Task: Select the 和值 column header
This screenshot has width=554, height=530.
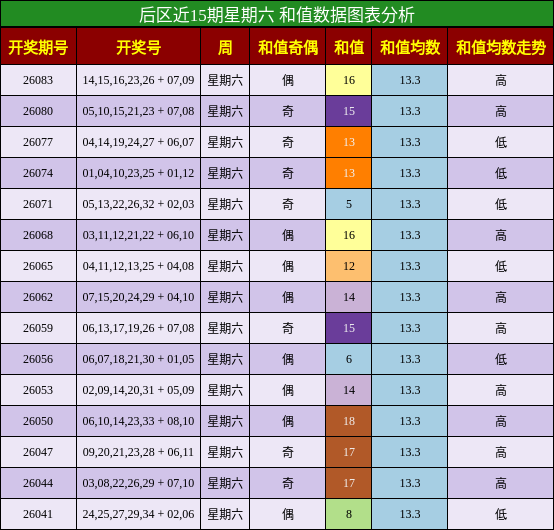Action: [349, 47]
